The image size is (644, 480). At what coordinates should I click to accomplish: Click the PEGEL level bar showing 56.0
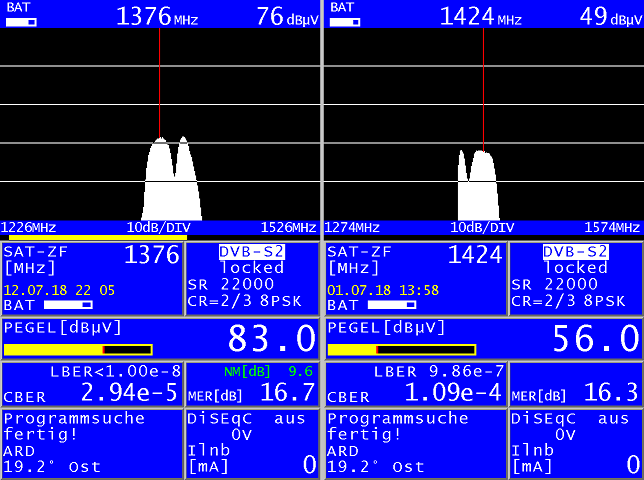(x=401, y=349)
